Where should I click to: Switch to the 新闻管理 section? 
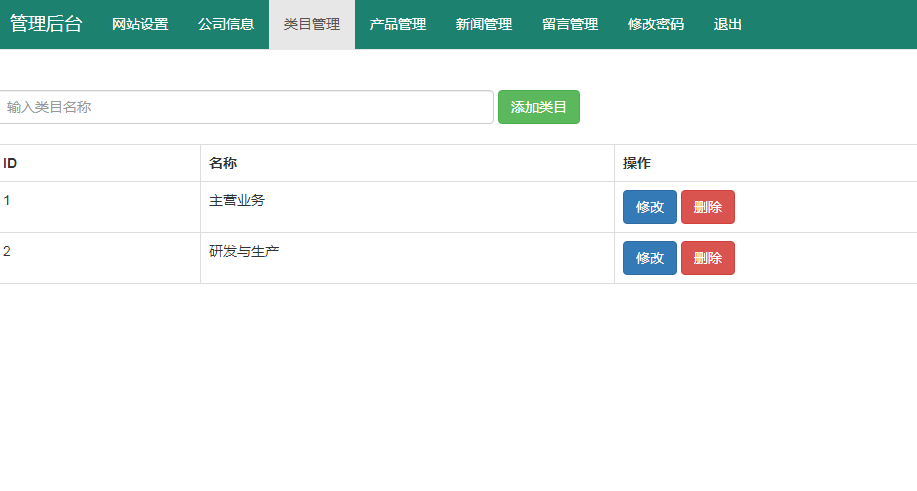pos(484,25)
